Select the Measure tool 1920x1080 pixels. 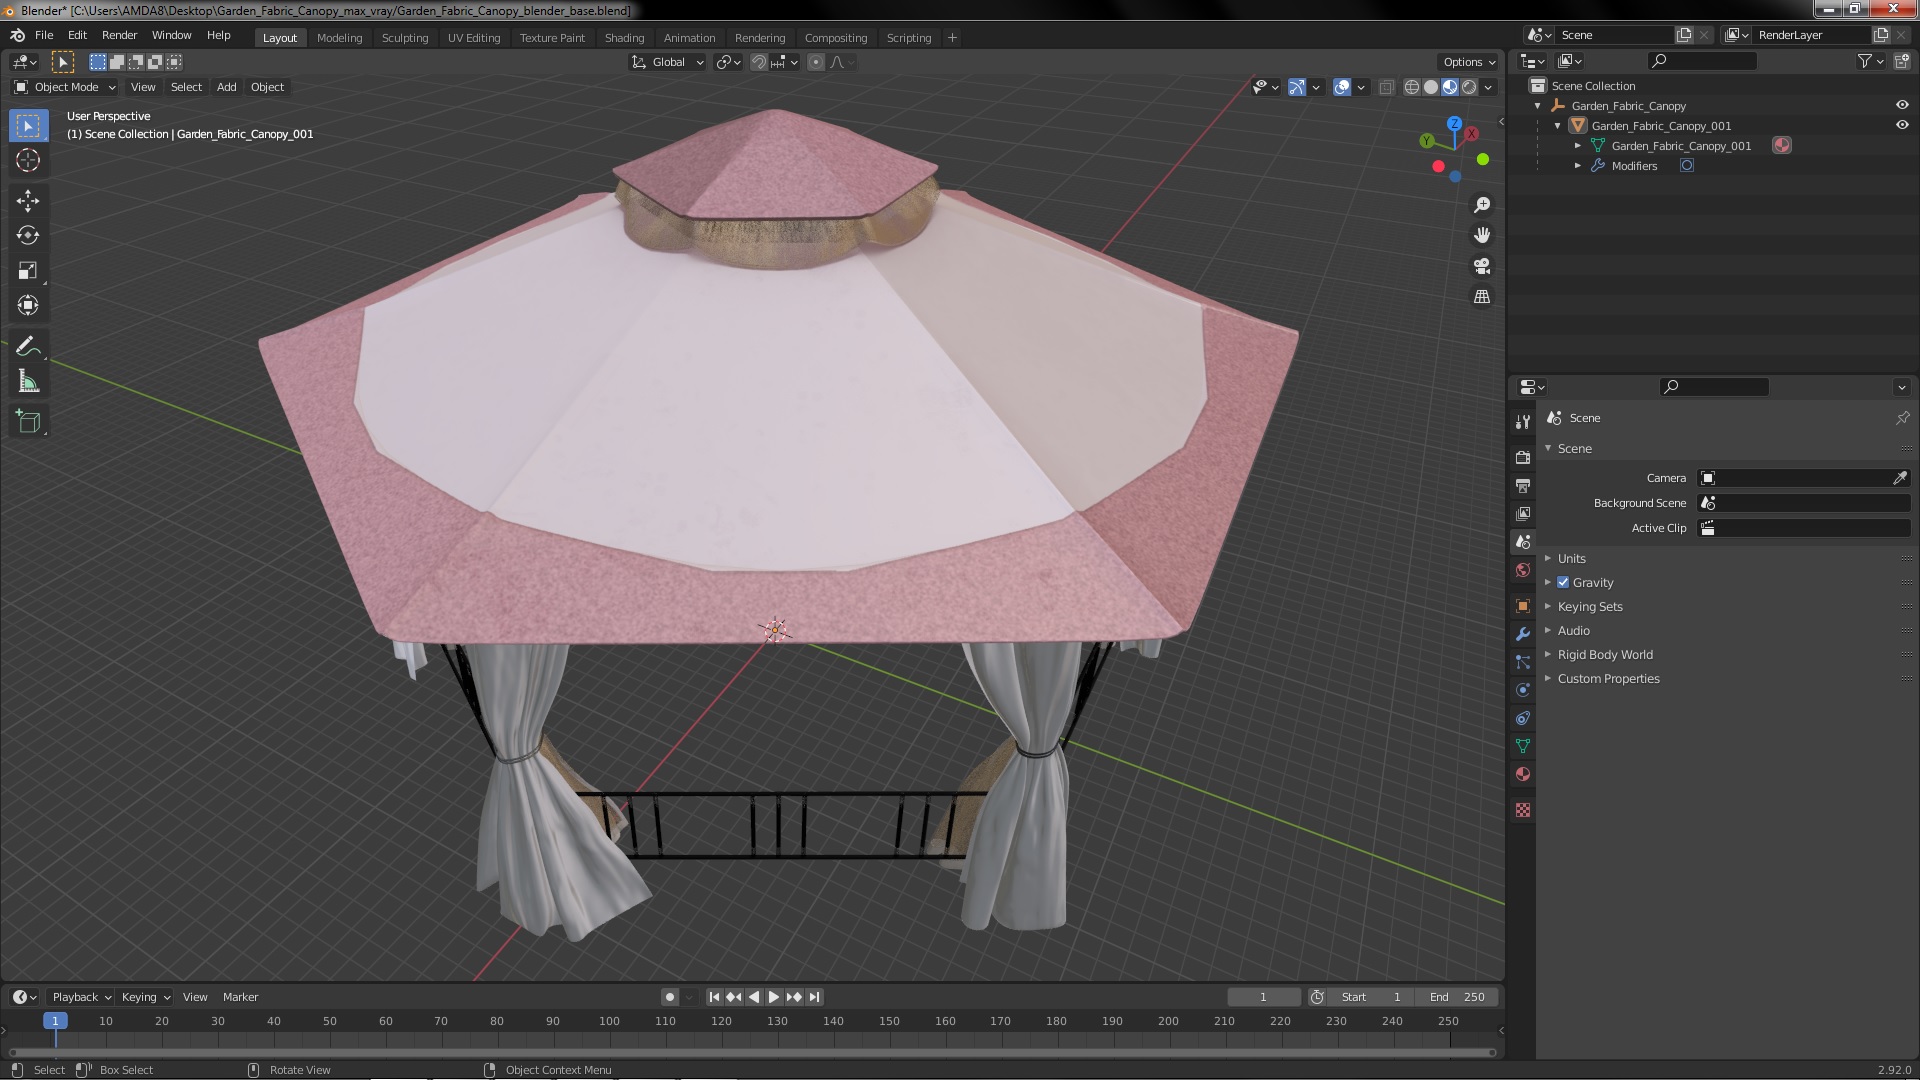tap(28, 382)
